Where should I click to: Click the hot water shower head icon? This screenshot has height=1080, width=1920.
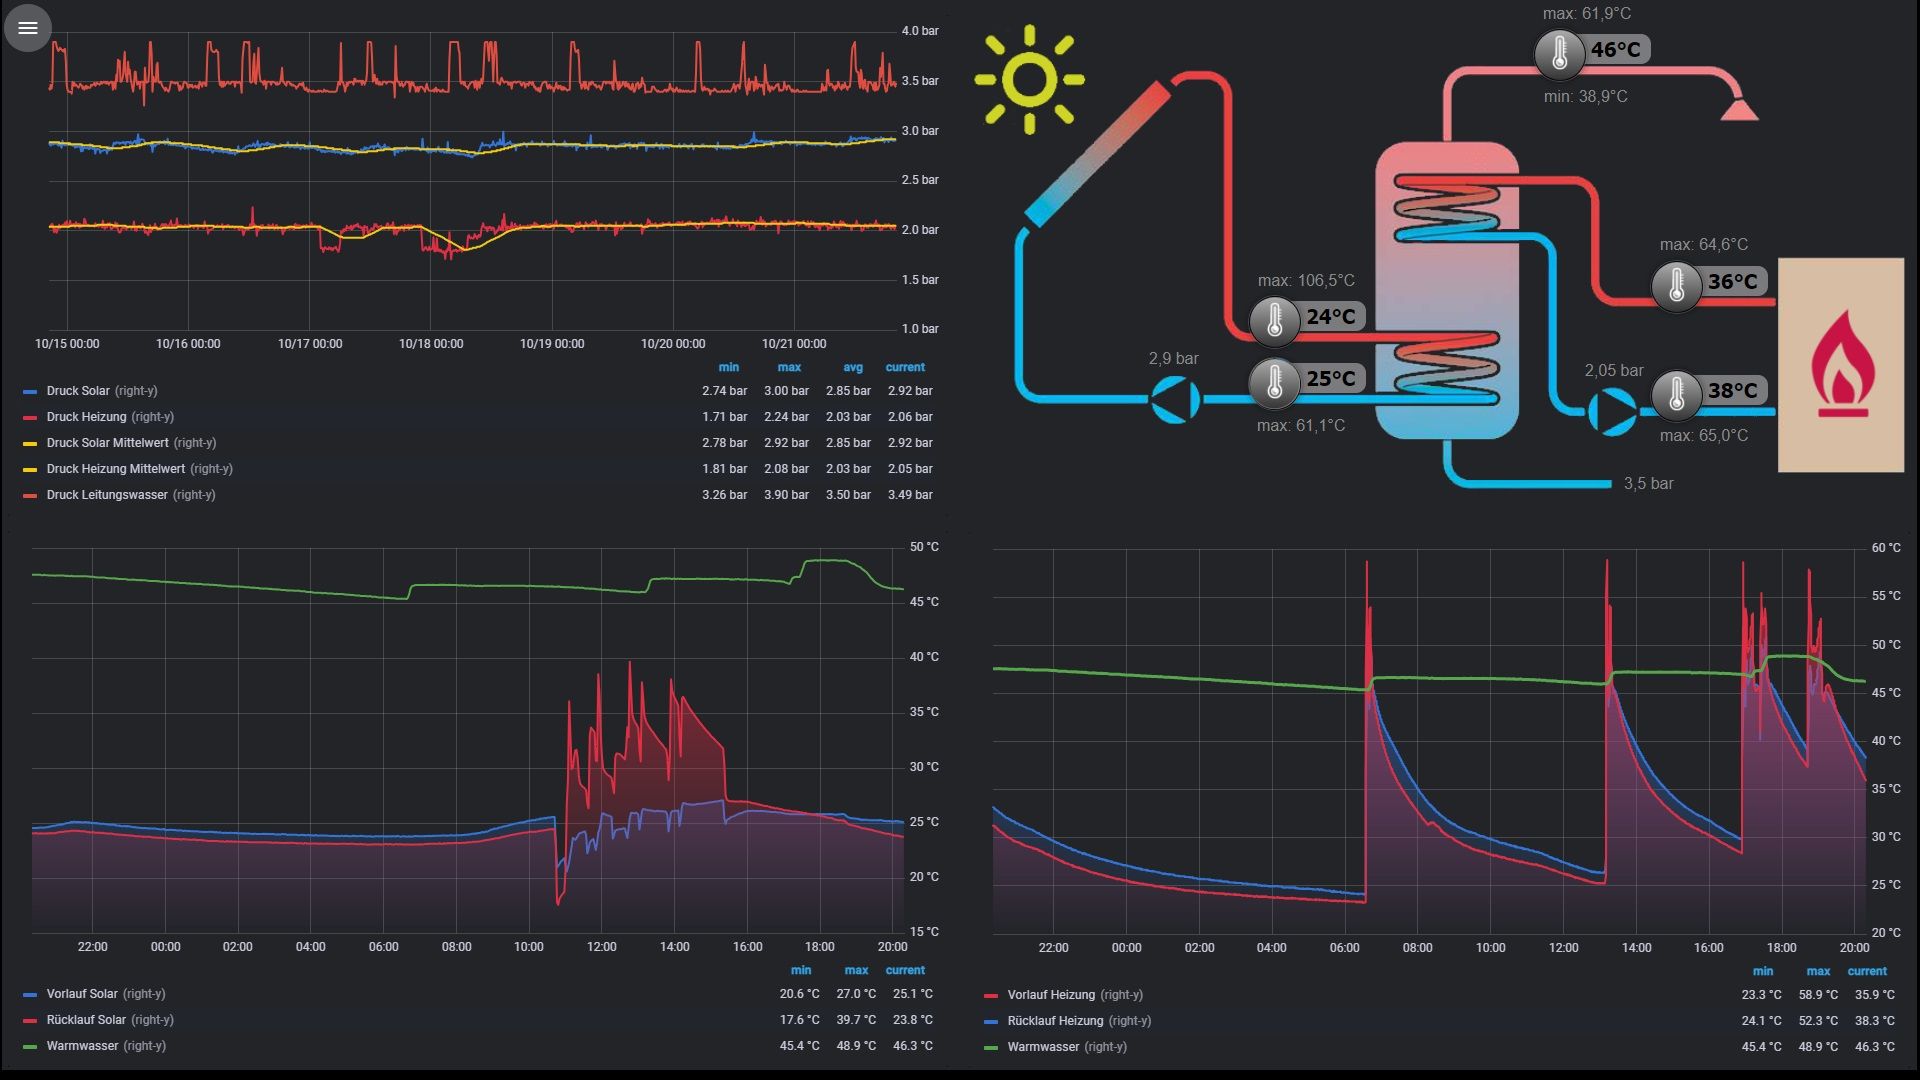pyautogui.click(x=1740, y=108)
